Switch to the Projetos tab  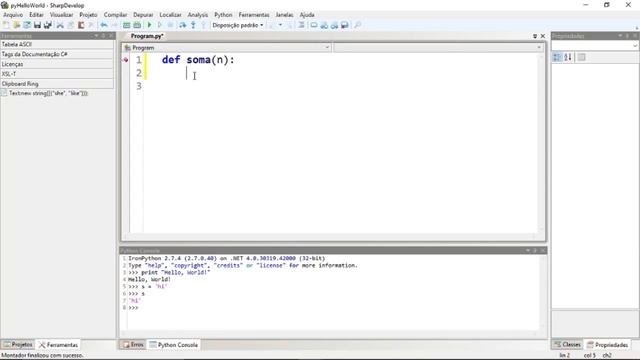click(18, 345)
